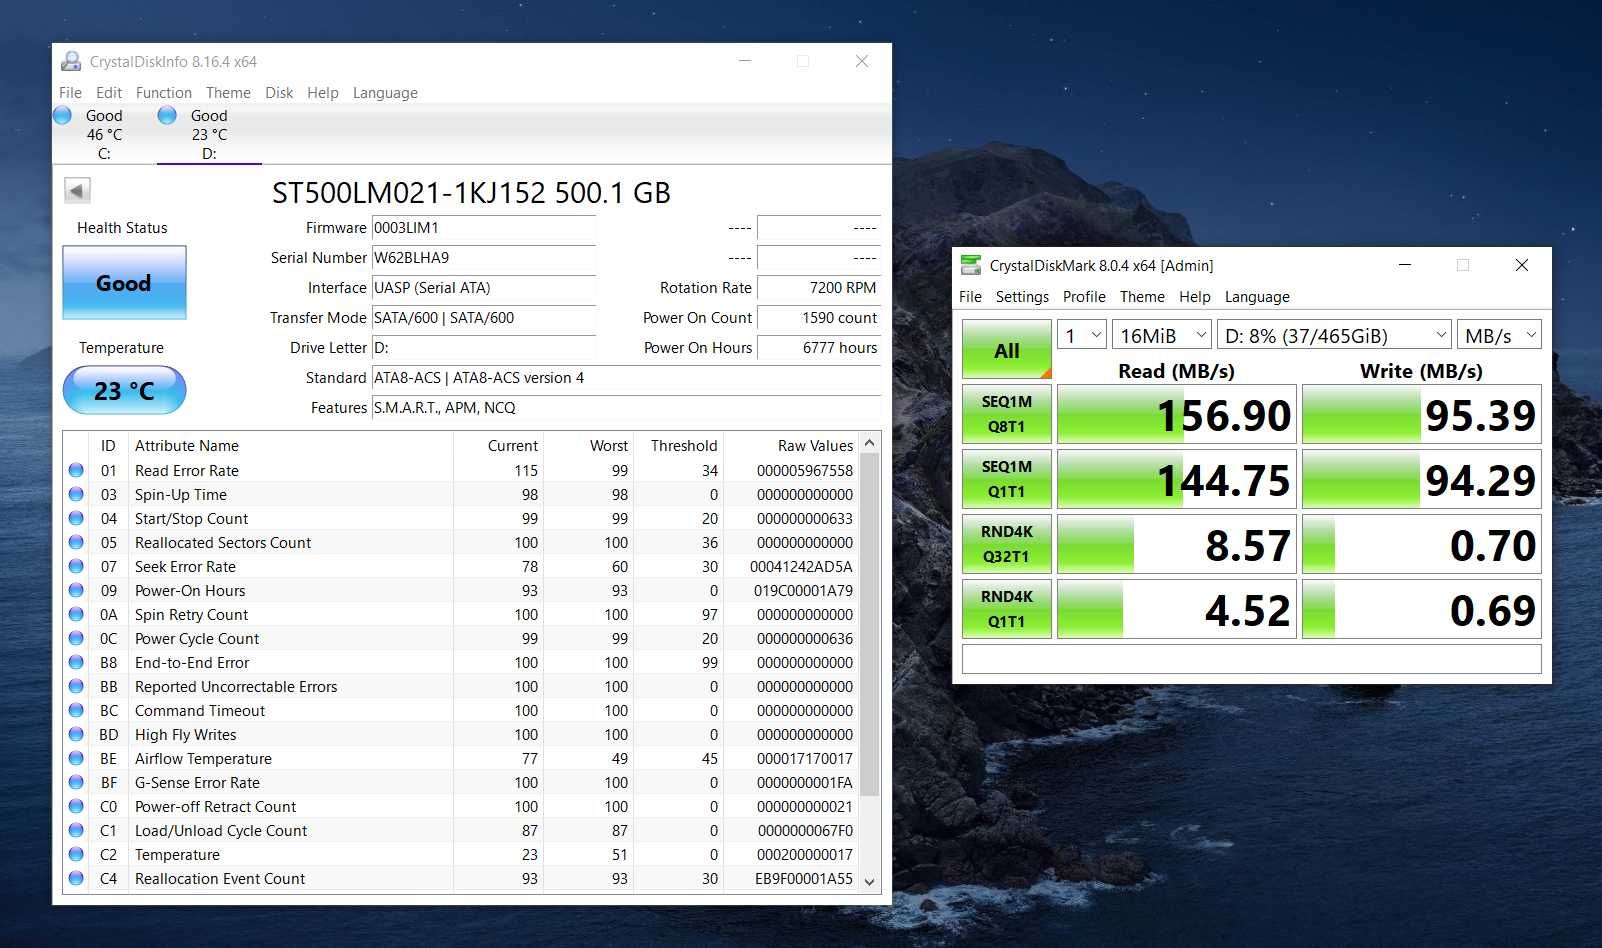
Task: Click scroll up arrow of attribute list
Action: [x=869, y=443]
